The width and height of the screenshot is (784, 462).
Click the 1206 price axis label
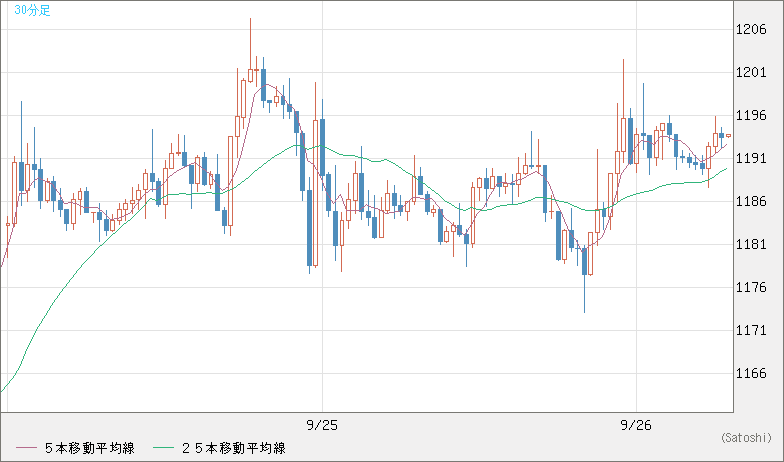(751, 30)
